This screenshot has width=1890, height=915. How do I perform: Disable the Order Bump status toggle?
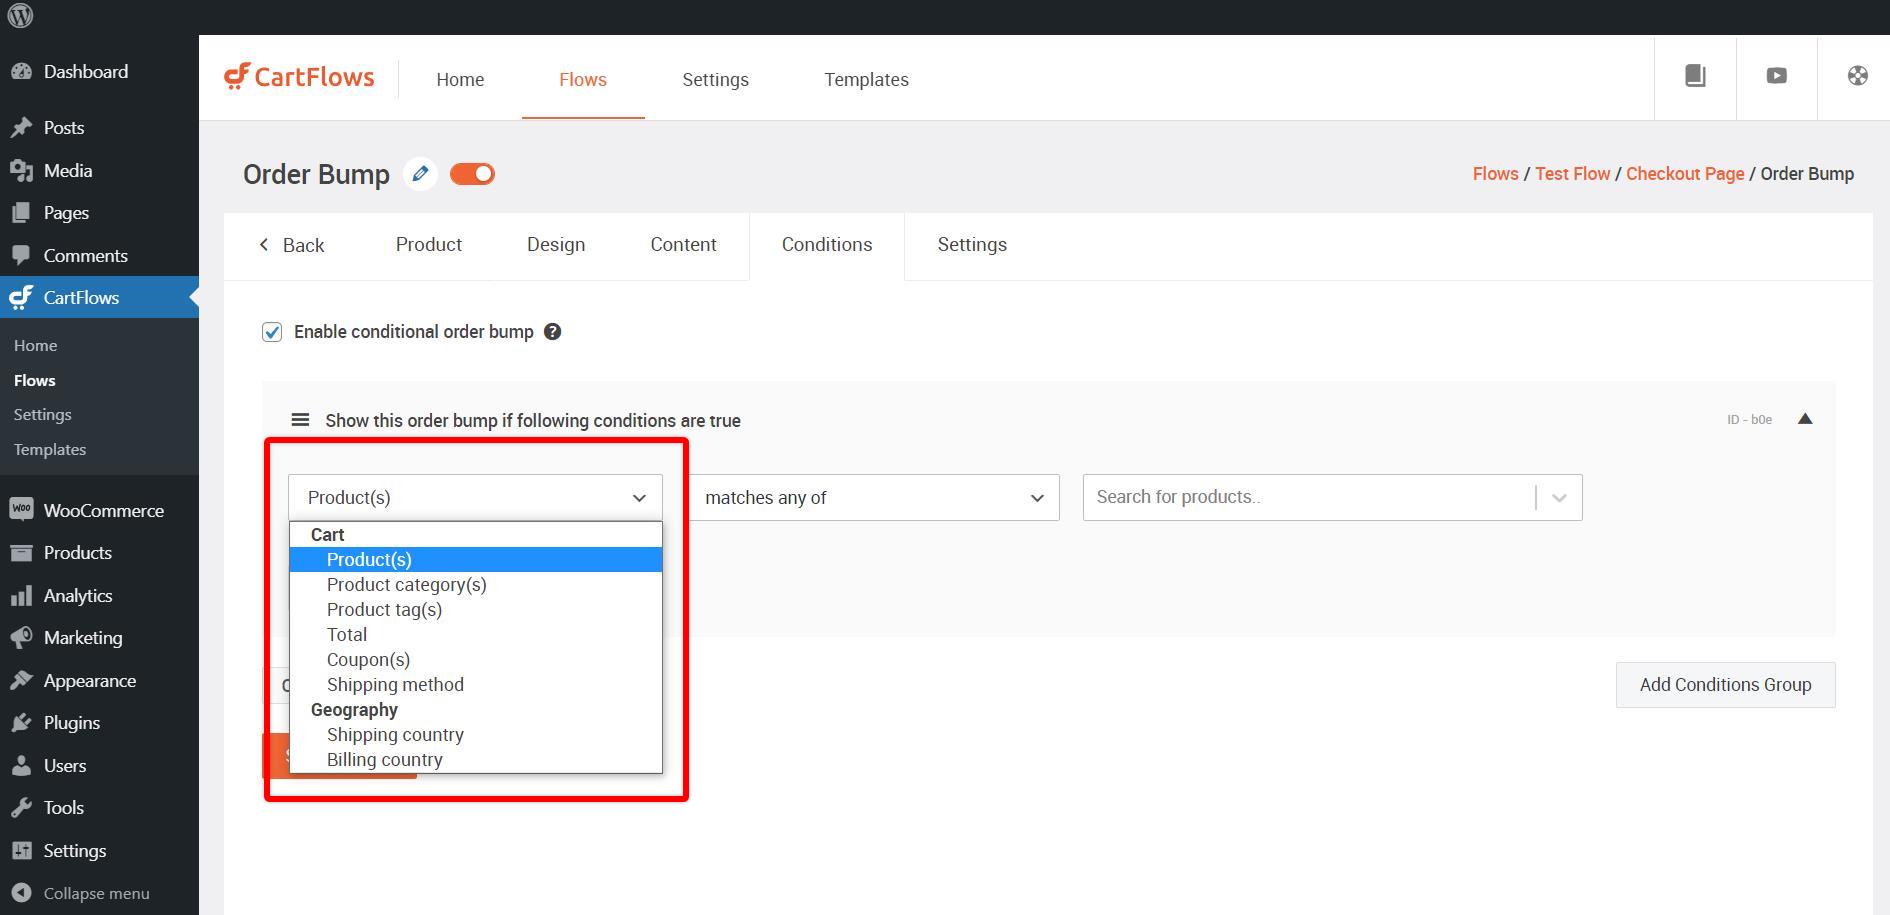[x=472, y=174]
